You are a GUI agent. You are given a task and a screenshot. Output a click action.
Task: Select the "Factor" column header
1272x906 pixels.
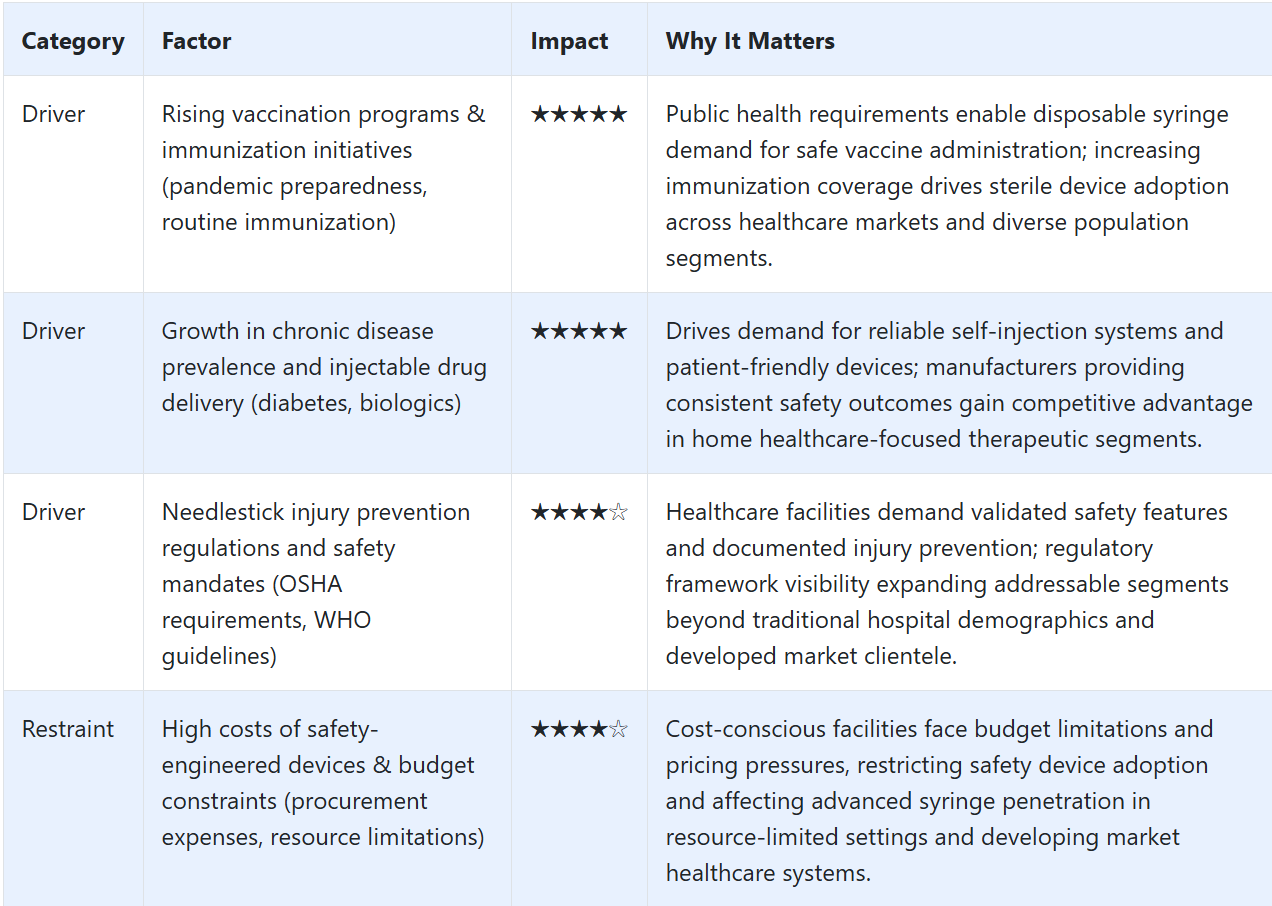point(196,41)
